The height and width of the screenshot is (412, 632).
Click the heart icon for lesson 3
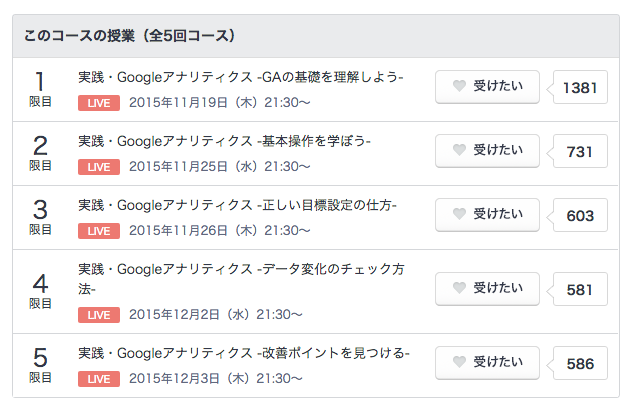tap(459, 214)
